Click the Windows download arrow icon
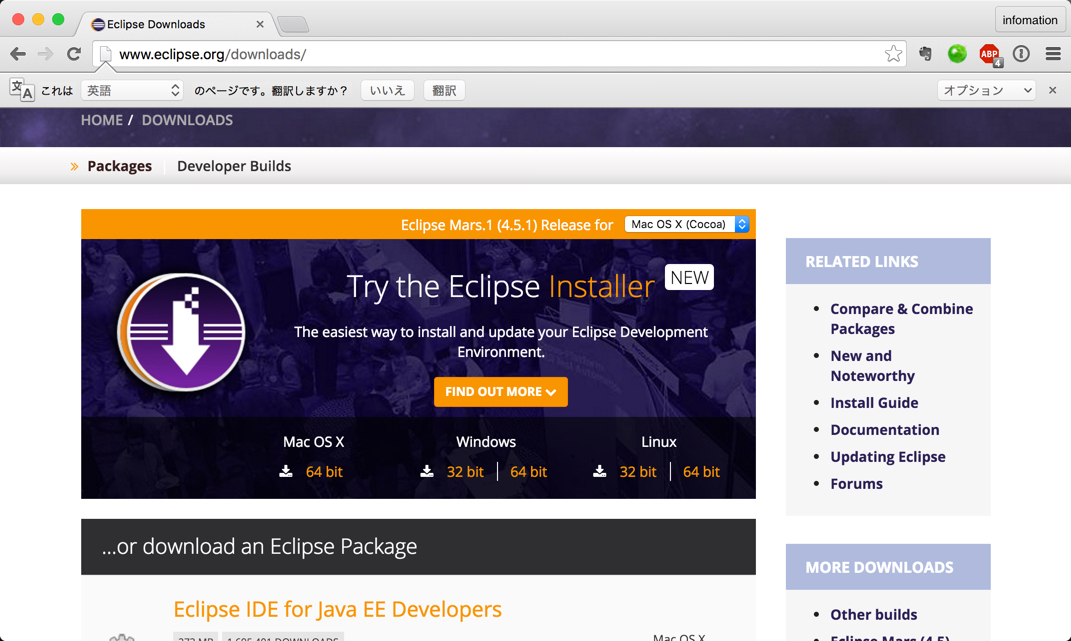 coord(427,472)
